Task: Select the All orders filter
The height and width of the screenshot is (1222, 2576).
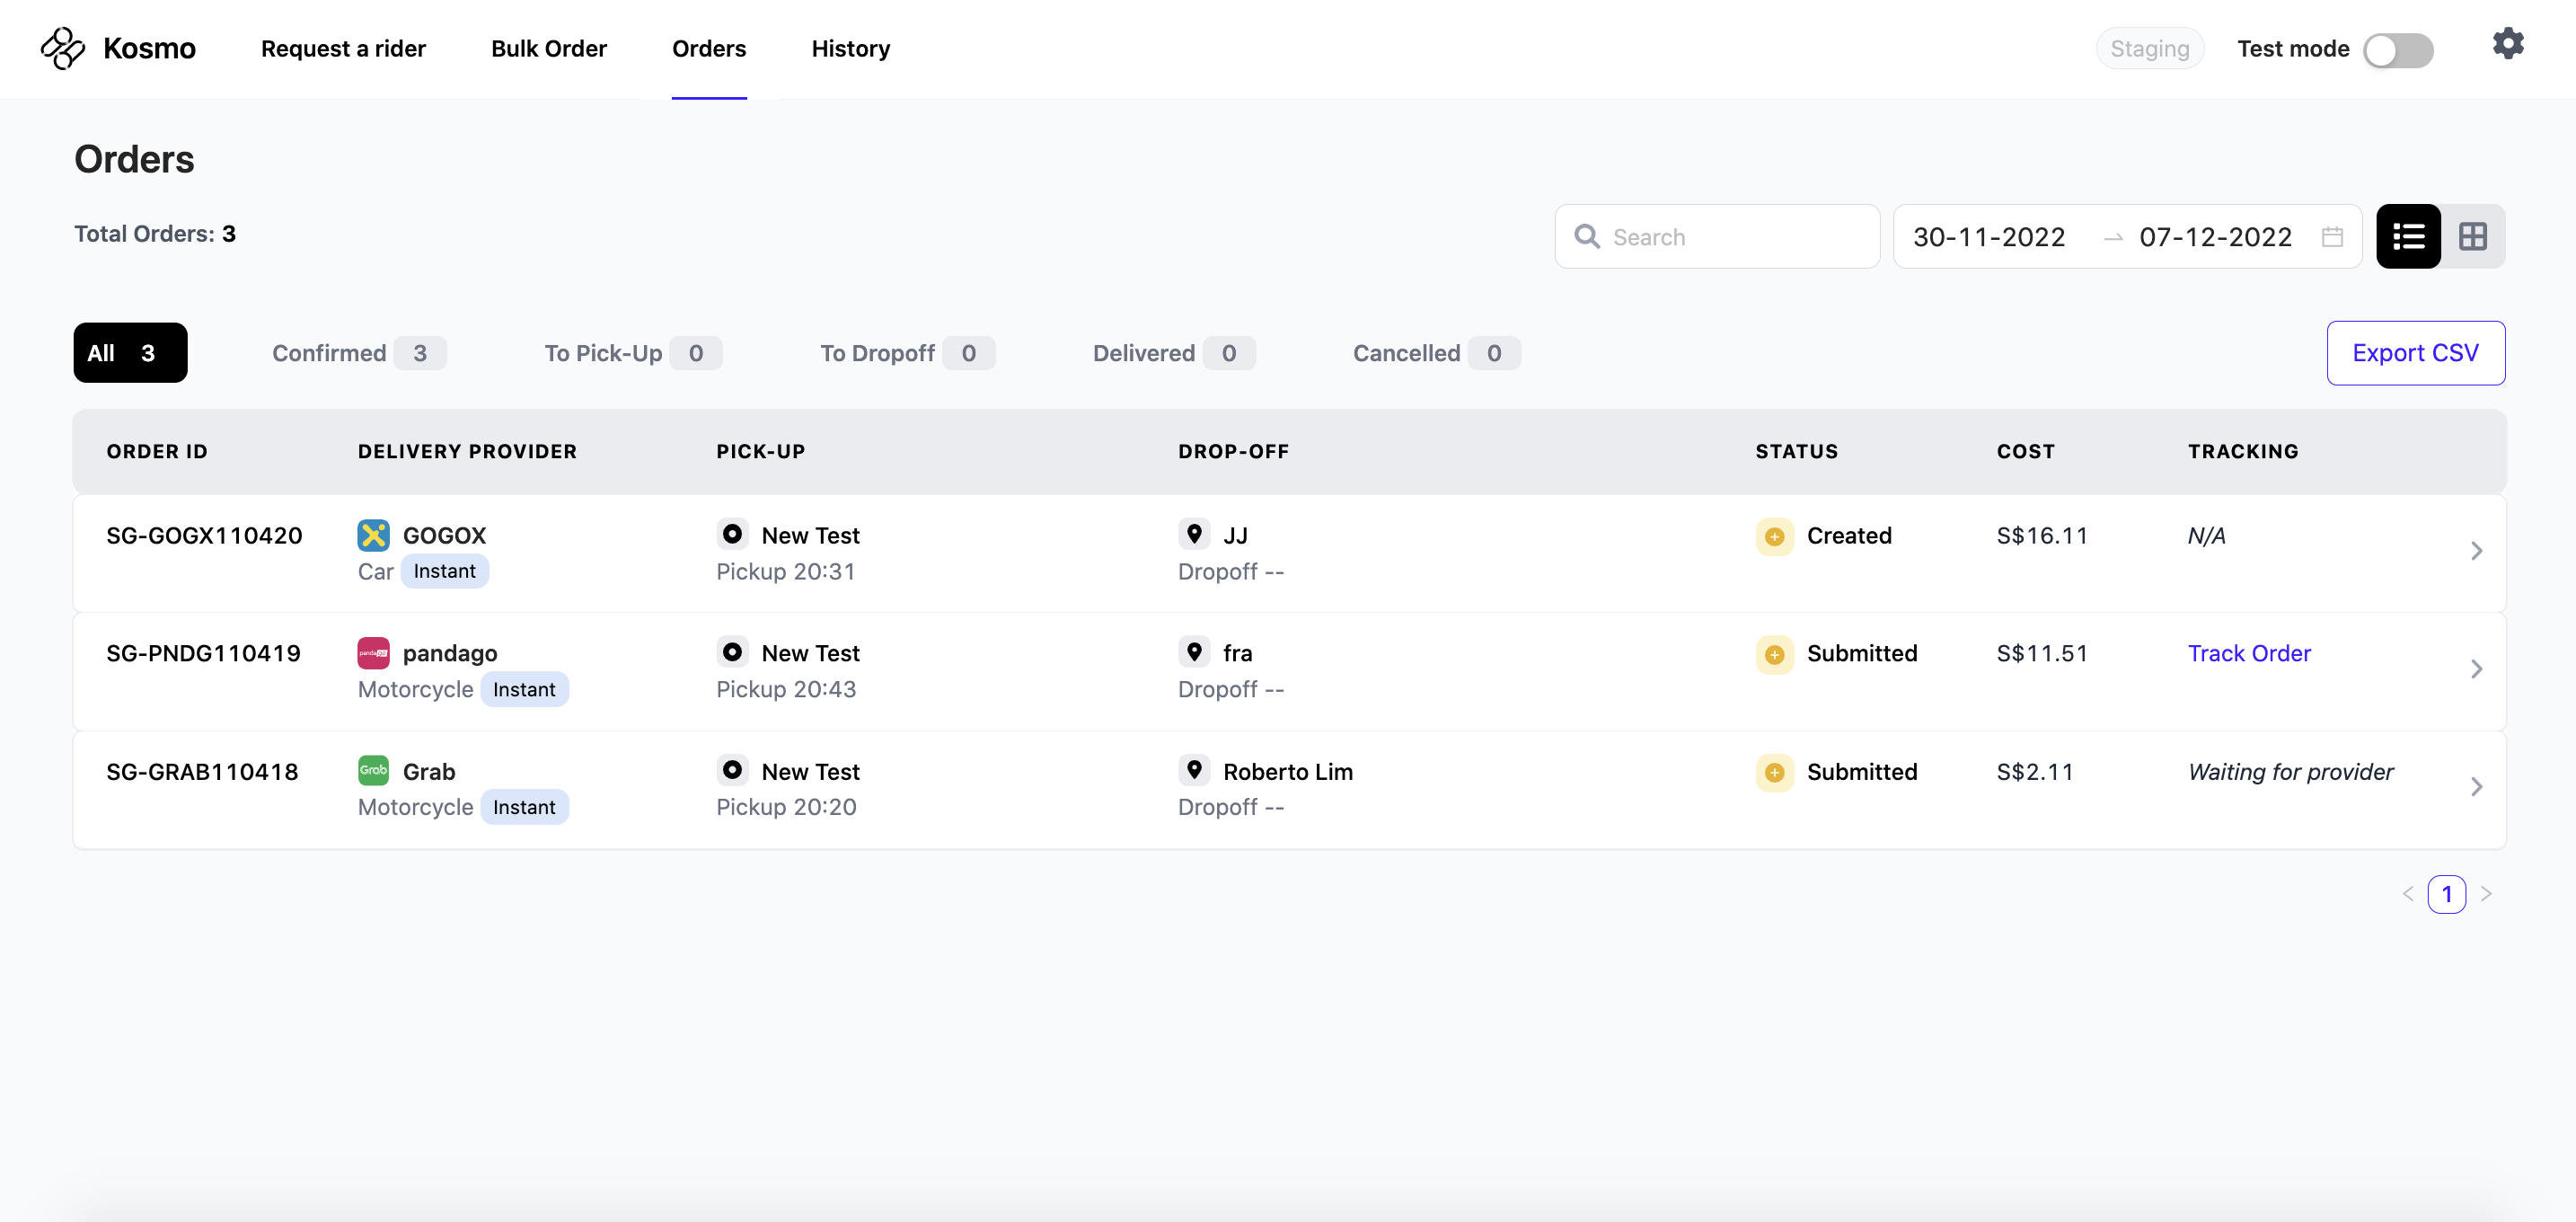Action: pyautogui.click(x=130, y=353)
